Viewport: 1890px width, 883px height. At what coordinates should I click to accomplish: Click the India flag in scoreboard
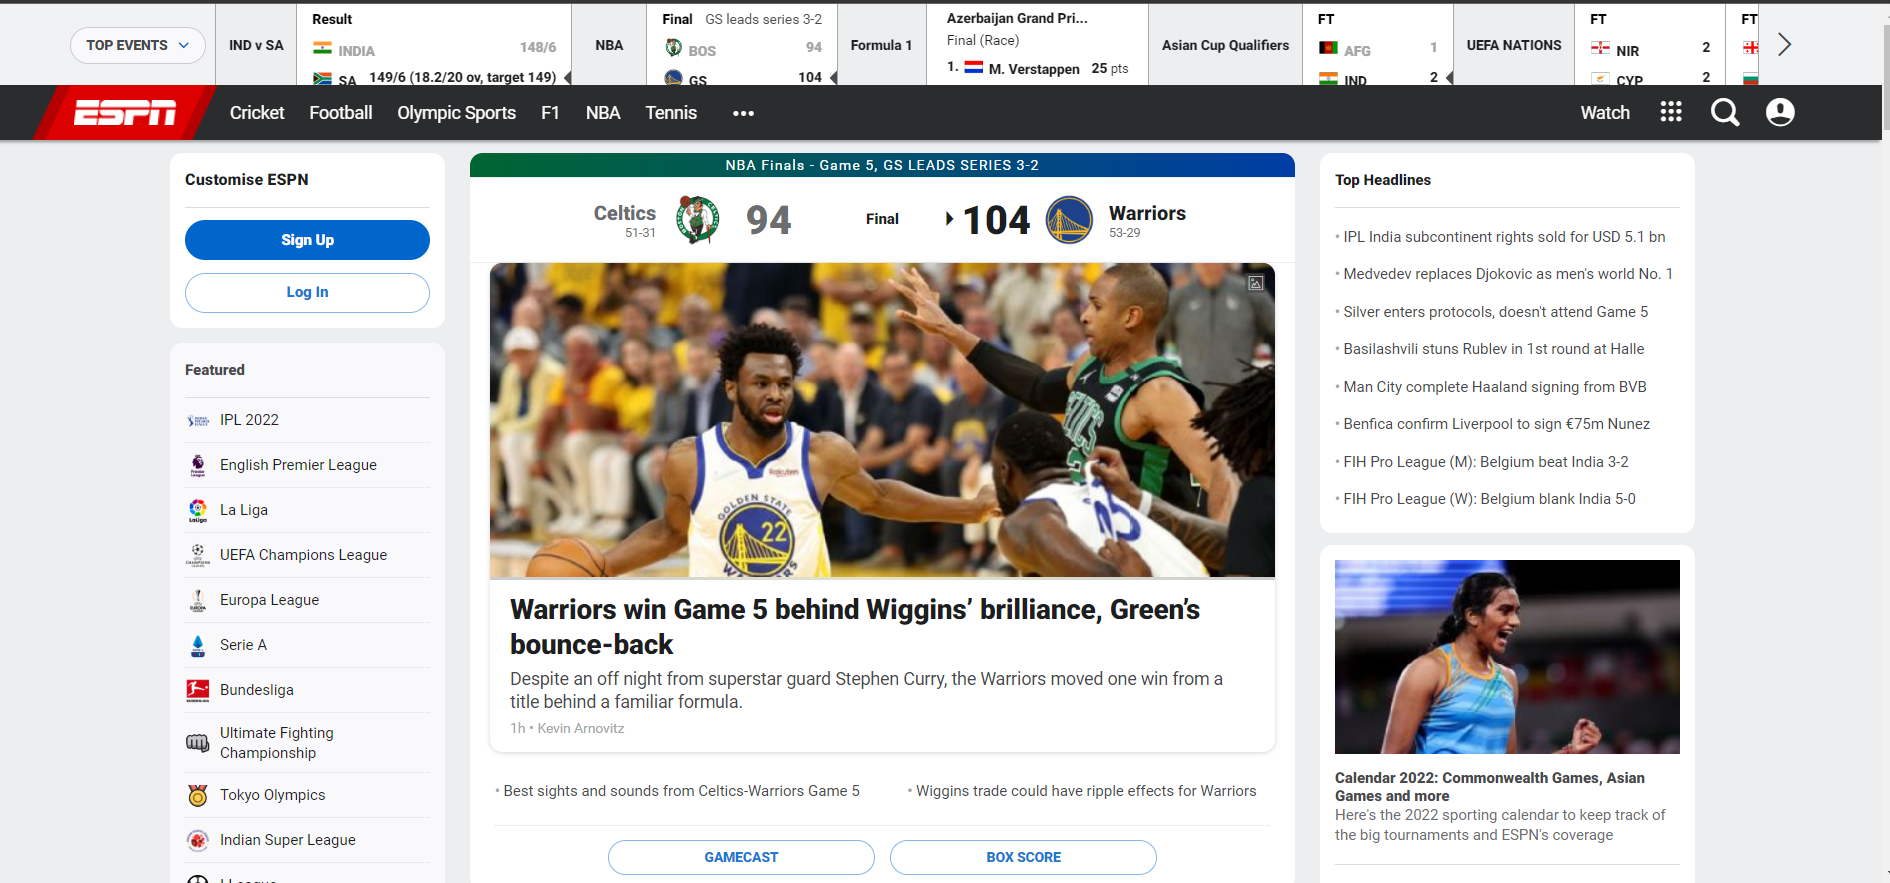point(322,49)
